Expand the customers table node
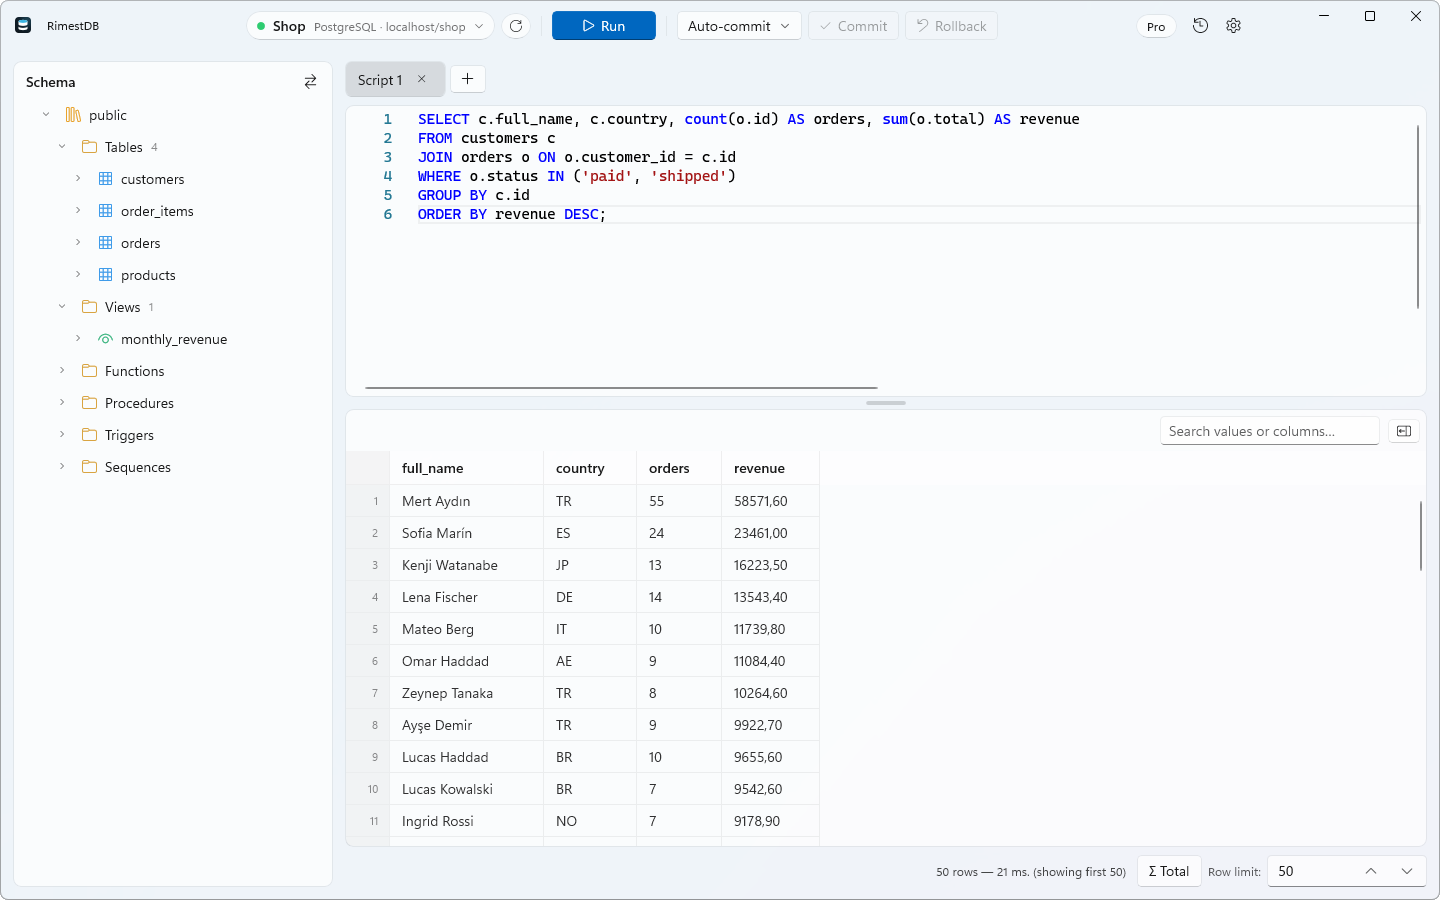The height and width of the screenshot is (900, 1440). (78, 179)
